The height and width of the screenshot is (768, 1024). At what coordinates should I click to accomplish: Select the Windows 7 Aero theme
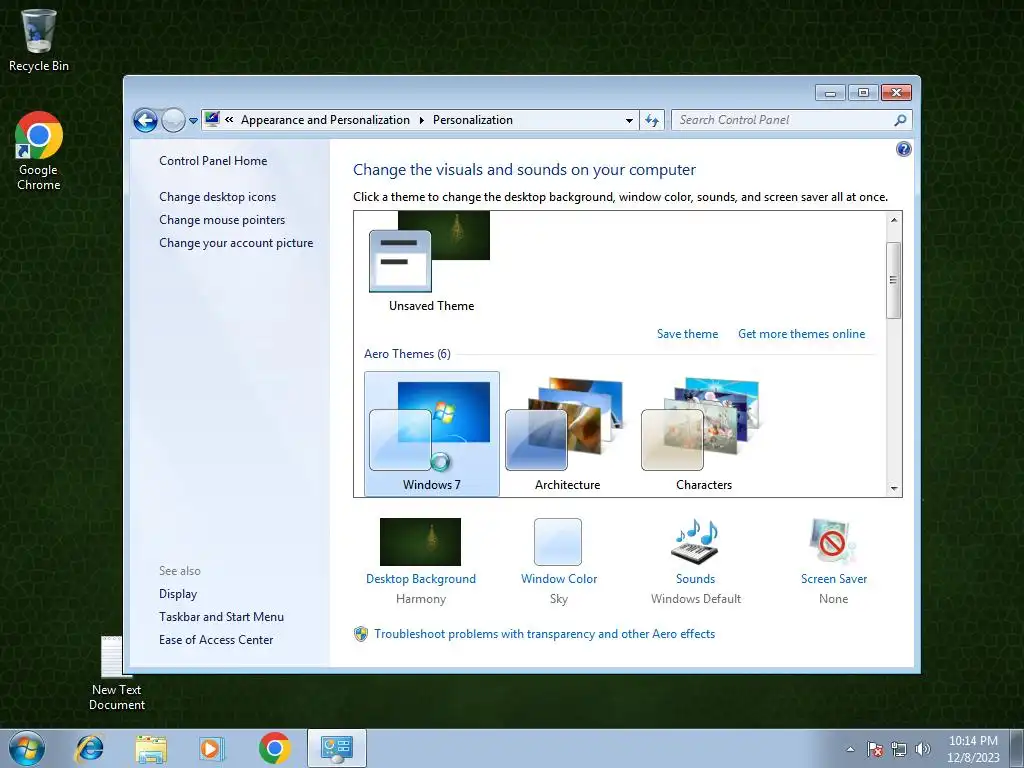(x=432, y=434)
